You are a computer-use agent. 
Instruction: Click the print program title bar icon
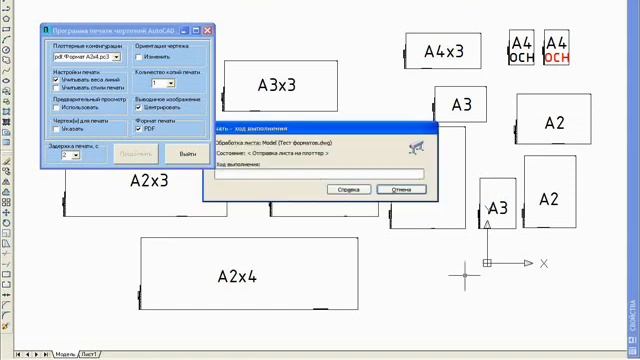(46, 30)
